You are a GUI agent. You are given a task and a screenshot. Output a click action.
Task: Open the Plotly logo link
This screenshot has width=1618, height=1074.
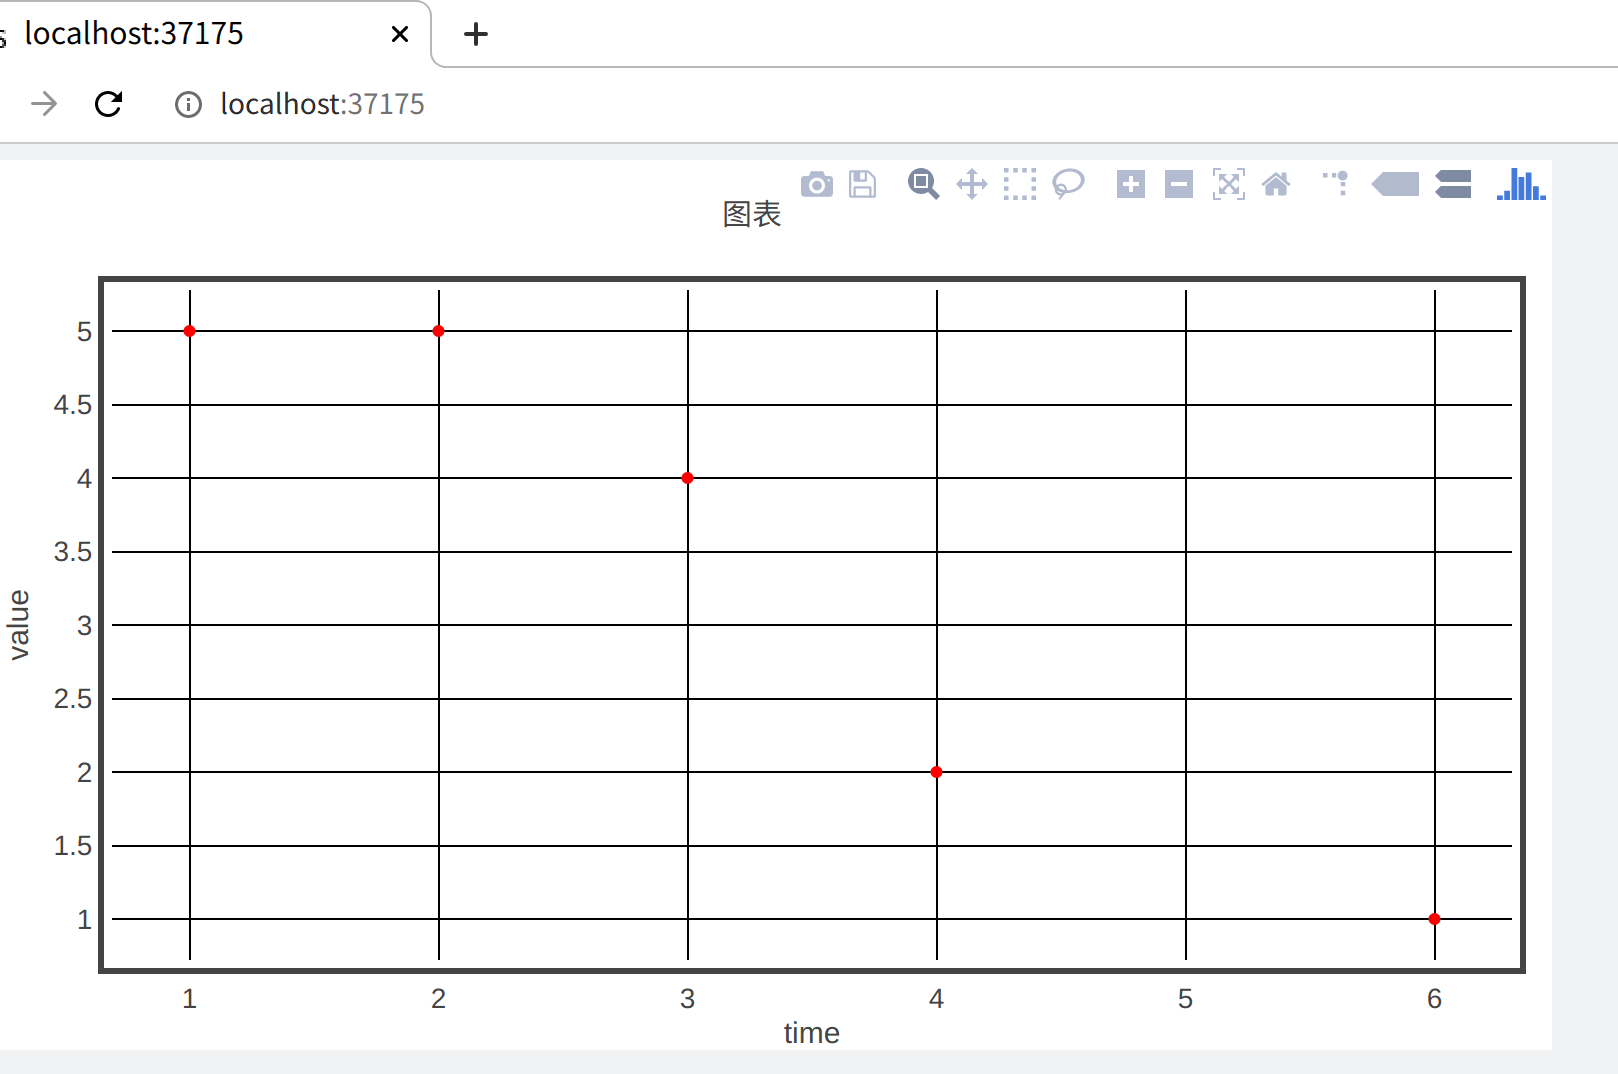(1521, 185)
